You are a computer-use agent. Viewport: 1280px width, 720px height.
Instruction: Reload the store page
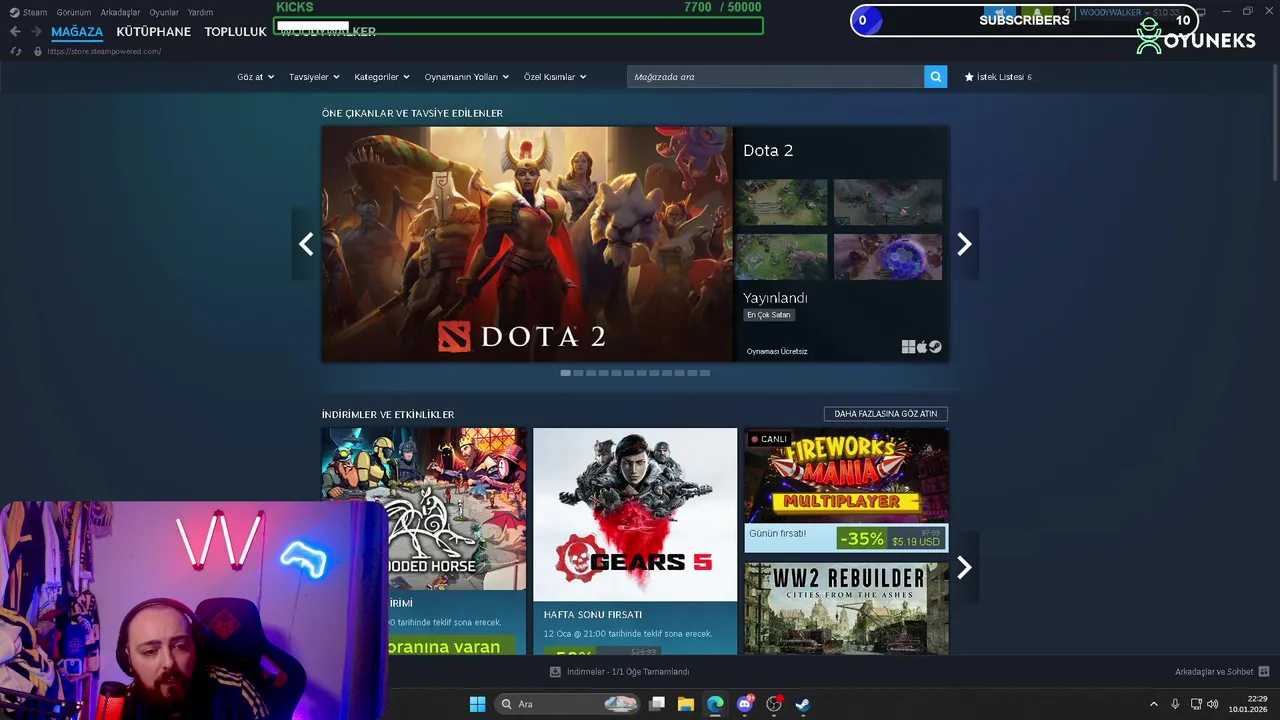tap(15, 51)
